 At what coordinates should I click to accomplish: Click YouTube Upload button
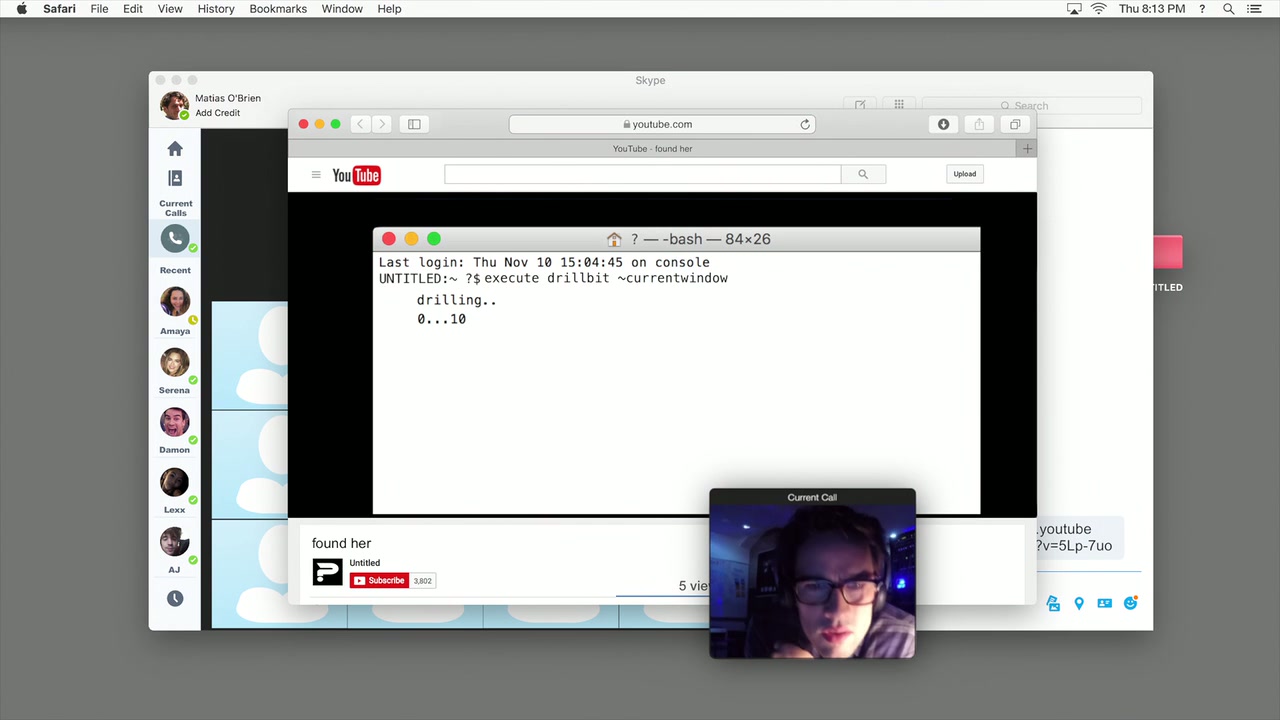click(x=964, y=174)
